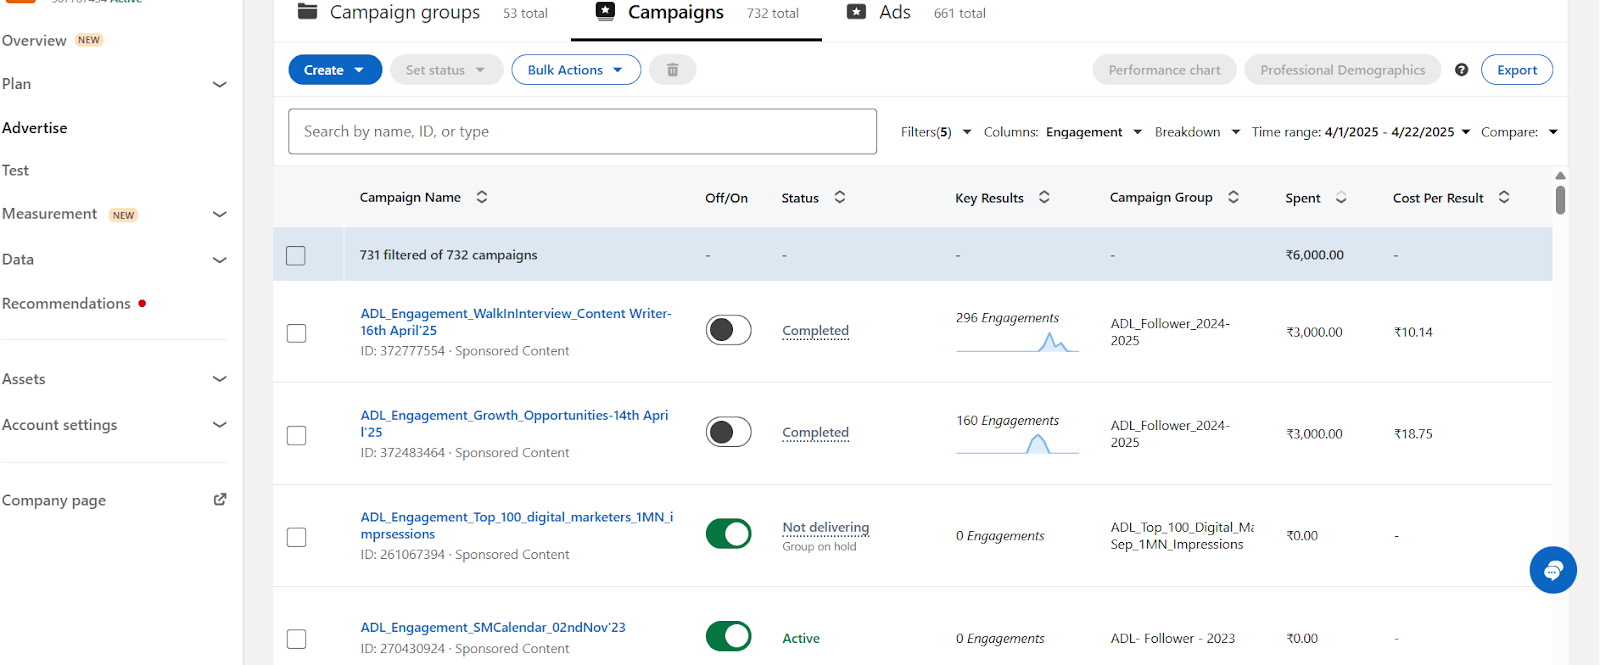Click the Ads star icon
1600x665 pixels.
(x=856, y=12)
